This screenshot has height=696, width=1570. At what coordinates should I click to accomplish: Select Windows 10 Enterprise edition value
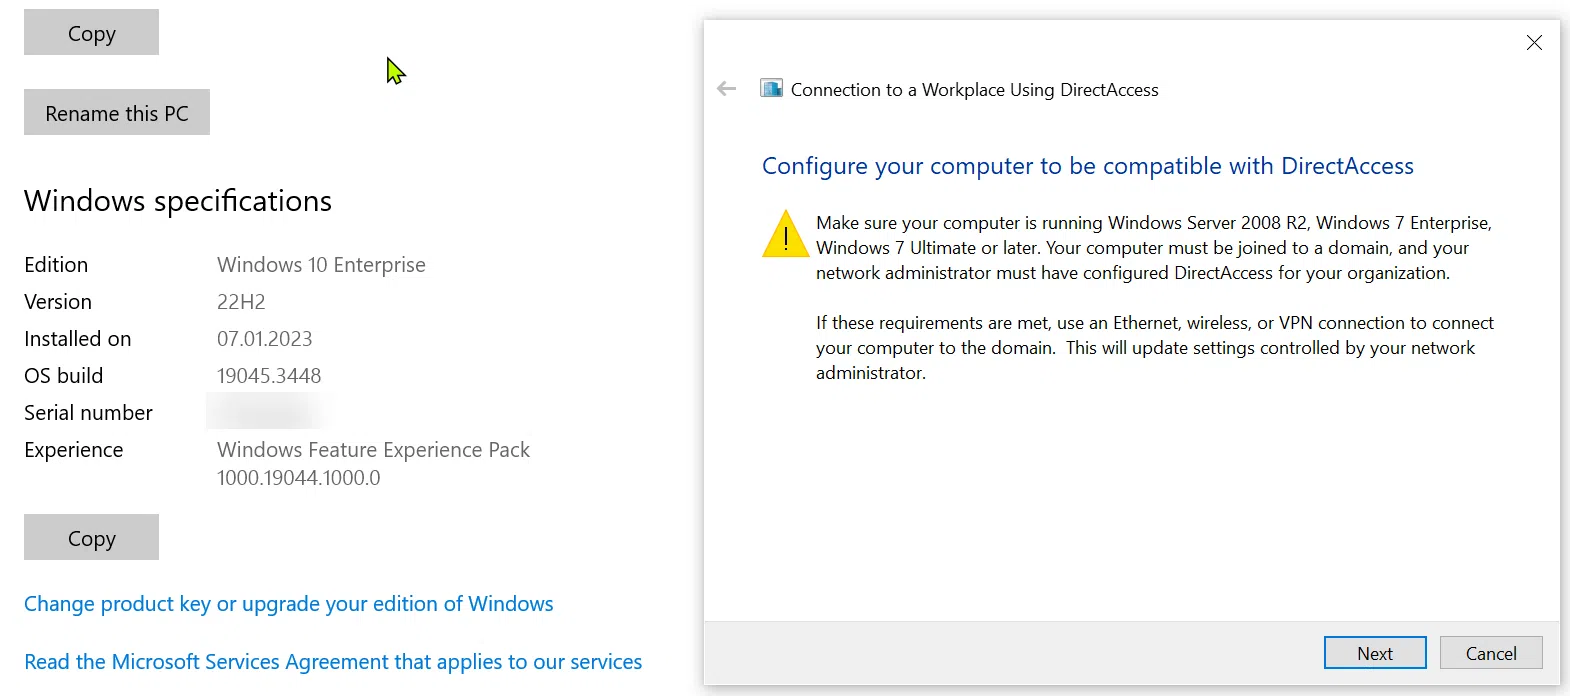coord(321,265)
